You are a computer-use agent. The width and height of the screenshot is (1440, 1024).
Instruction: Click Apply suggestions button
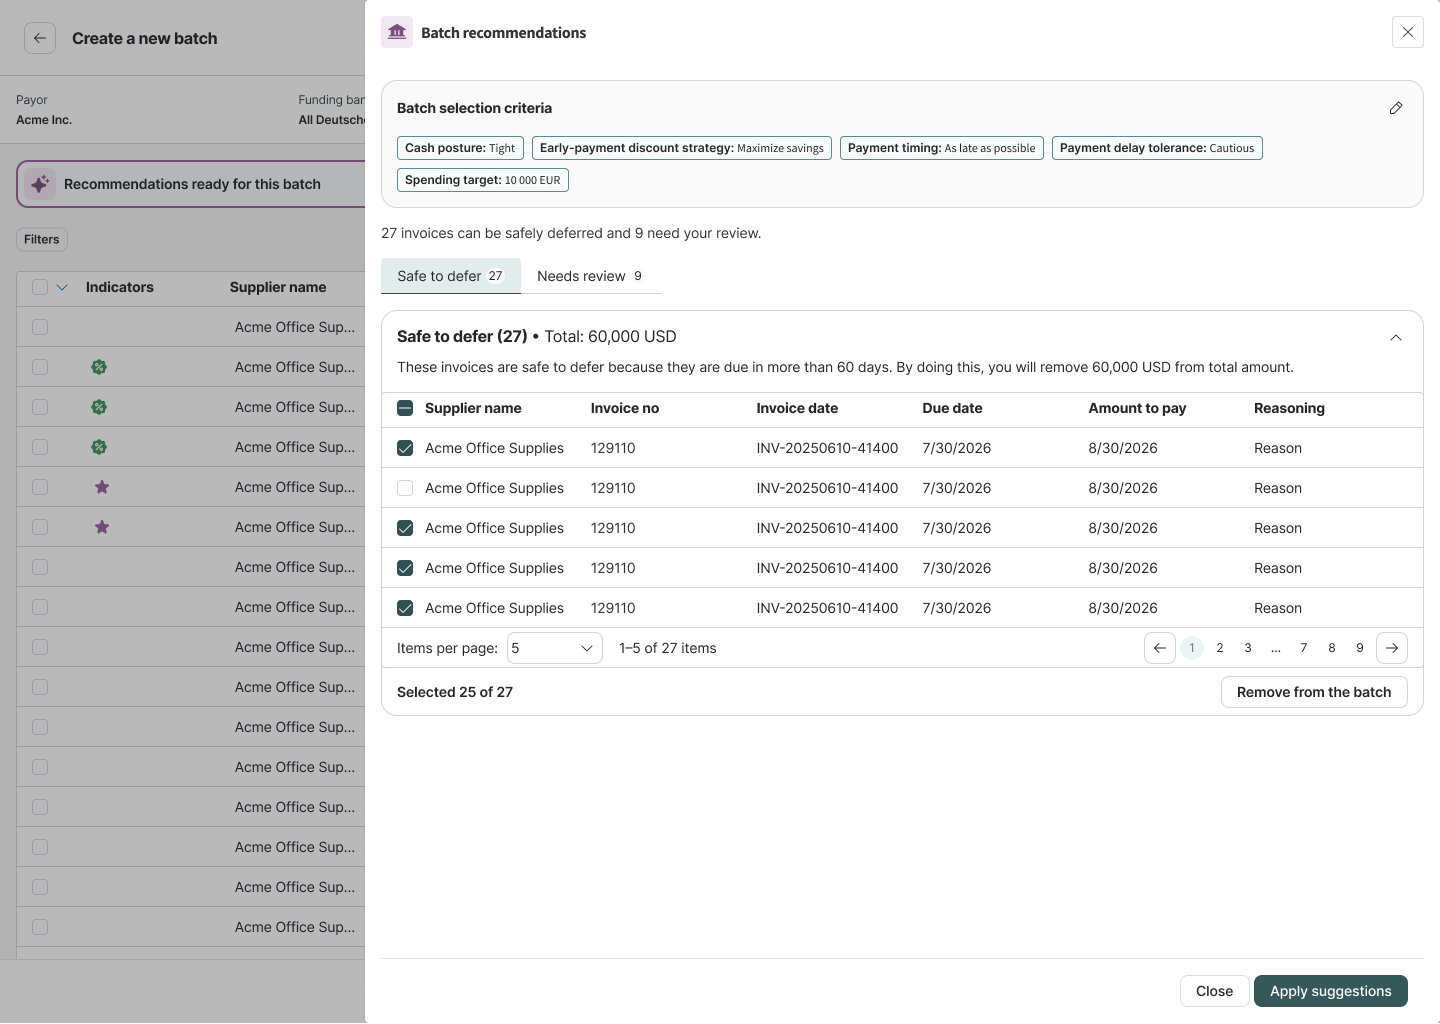pyautogui.click(x=1331, y=991)
